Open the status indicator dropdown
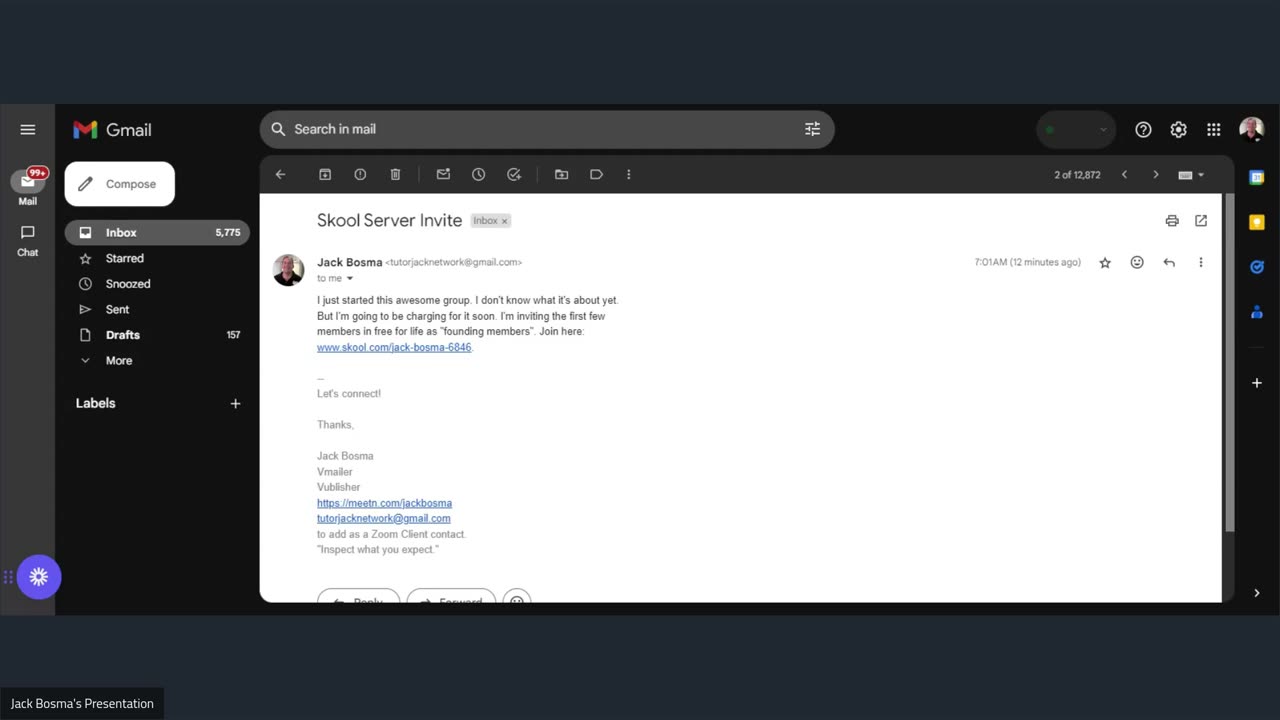1280x720 pixels. pyautogui.click(x=1076, y=130)
